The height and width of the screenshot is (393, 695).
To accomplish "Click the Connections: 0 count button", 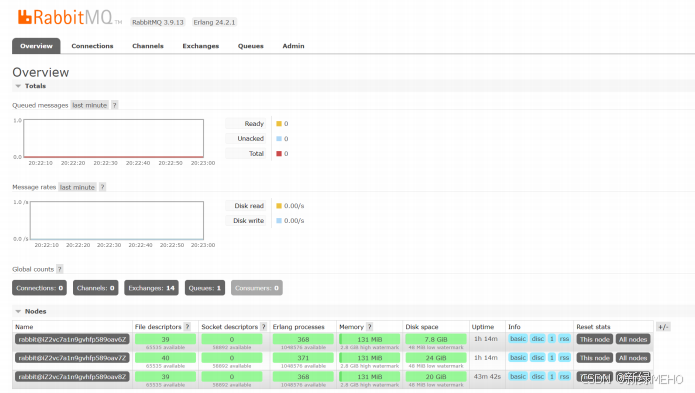I will [x=39, y=288].
